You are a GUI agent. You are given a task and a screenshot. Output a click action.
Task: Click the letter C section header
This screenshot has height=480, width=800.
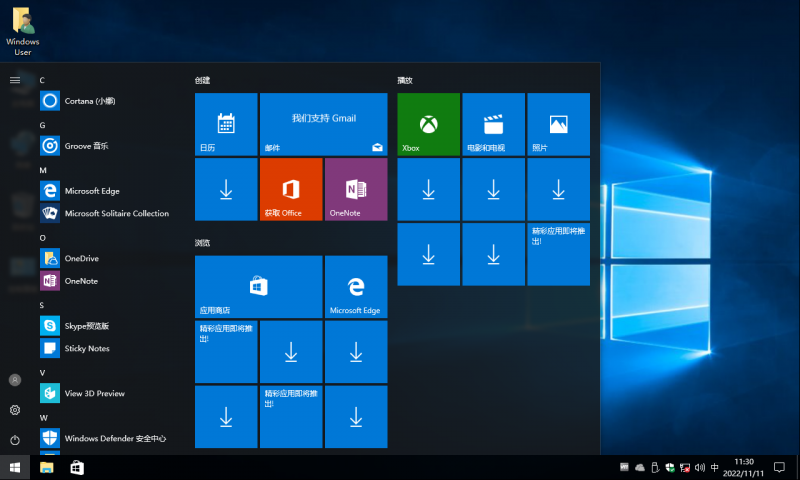pyautogui.click(x=42, y=80)
